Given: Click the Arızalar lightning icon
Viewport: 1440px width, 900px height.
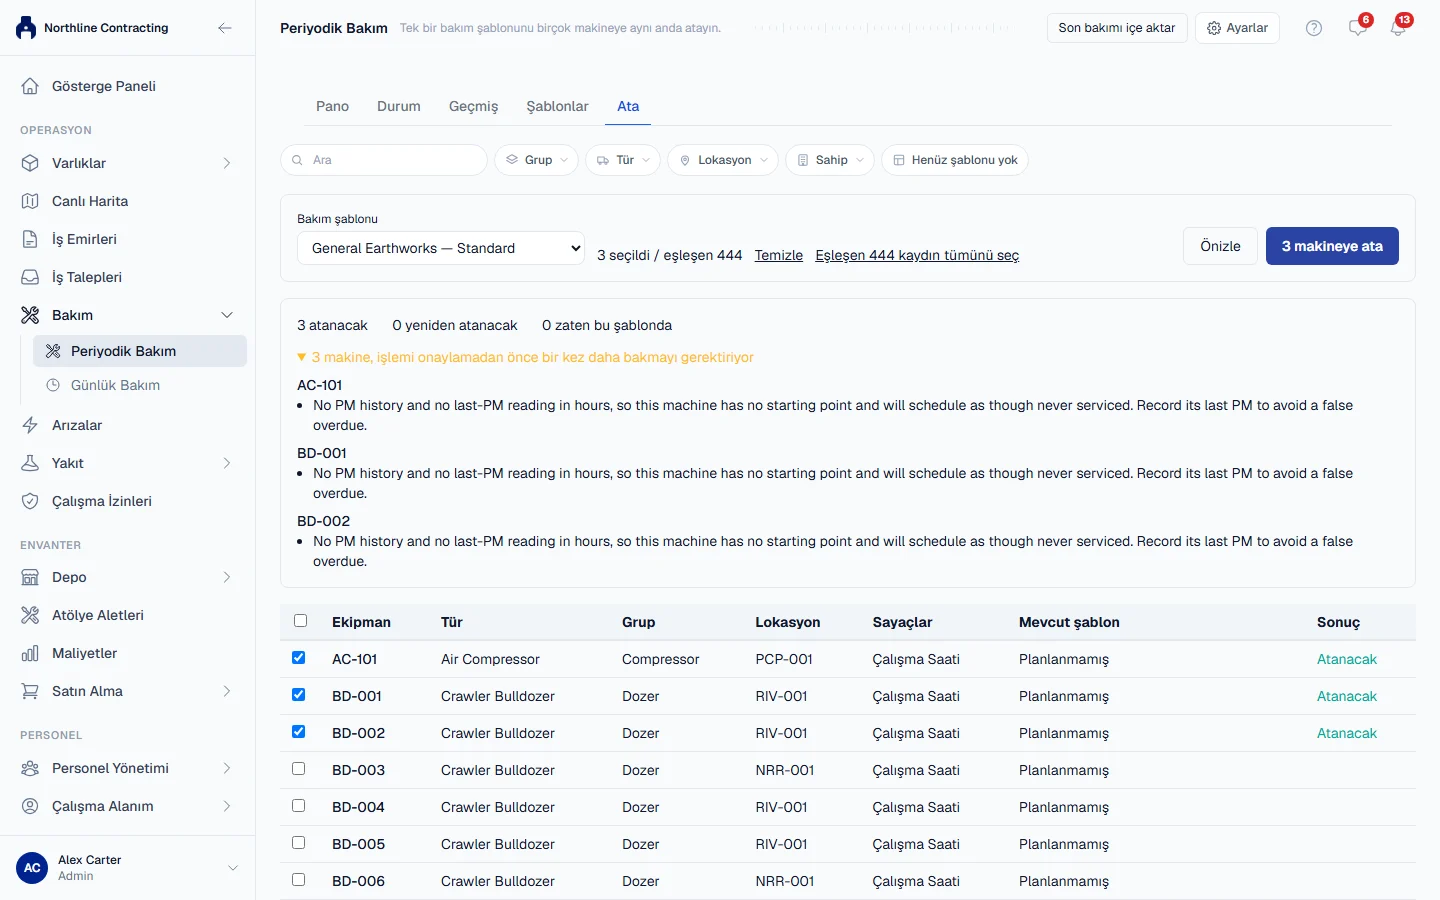Looking at the screenshot, I should [30, 425].
